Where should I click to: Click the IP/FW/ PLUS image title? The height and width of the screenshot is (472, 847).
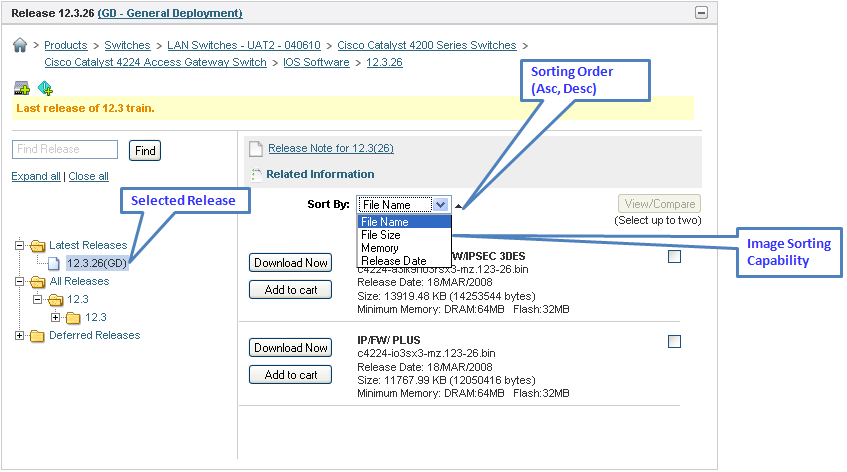[388, 340]
